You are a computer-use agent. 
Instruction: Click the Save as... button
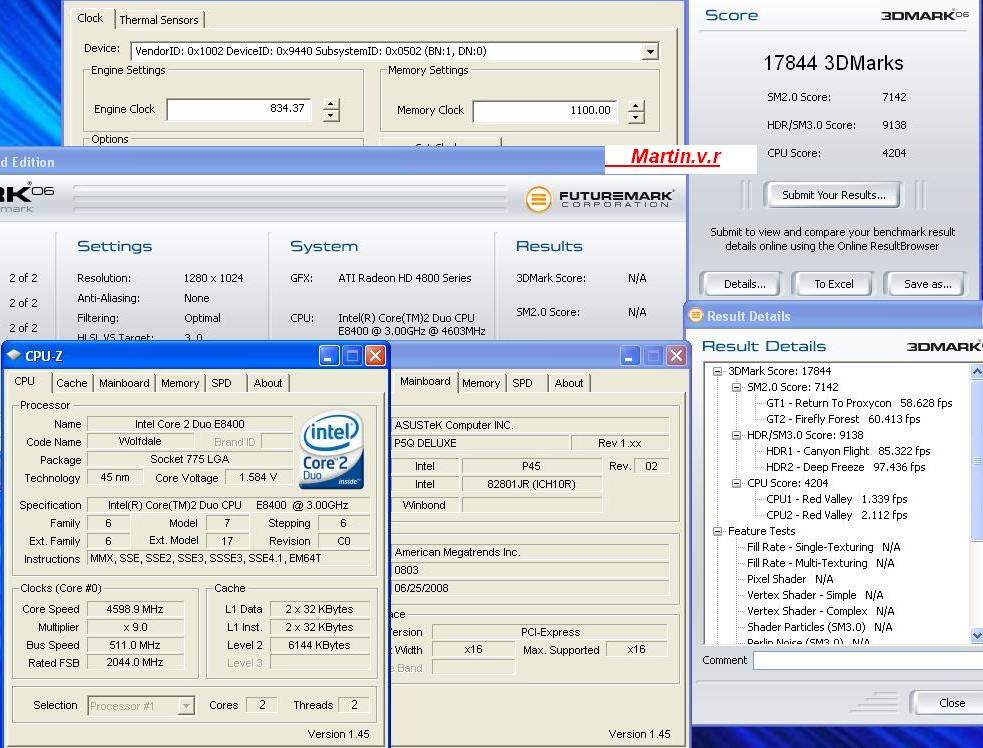(927, 284)
